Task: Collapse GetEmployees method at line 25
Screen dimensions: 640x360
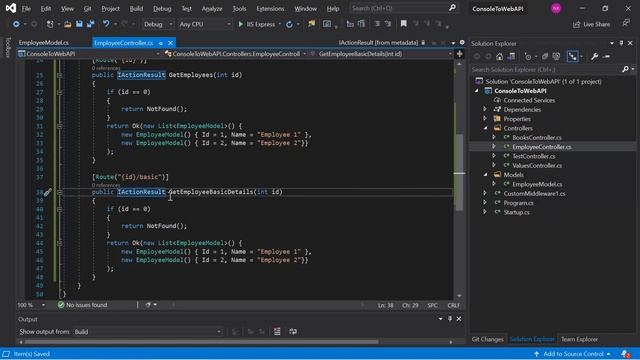Action: click(60, 75)
